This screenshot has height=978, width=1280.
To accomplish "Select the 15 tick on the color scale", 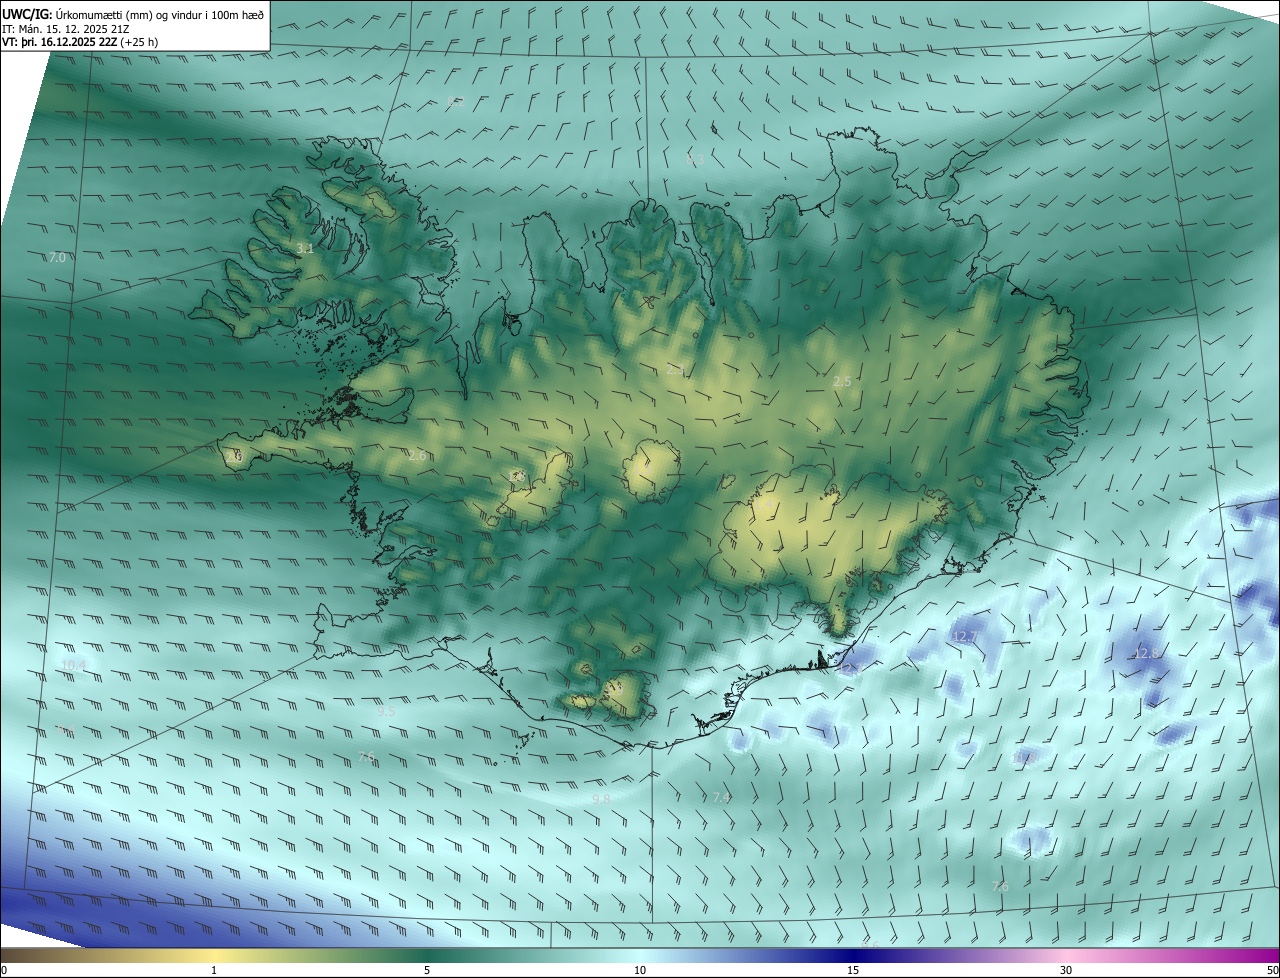I will 853,970.
